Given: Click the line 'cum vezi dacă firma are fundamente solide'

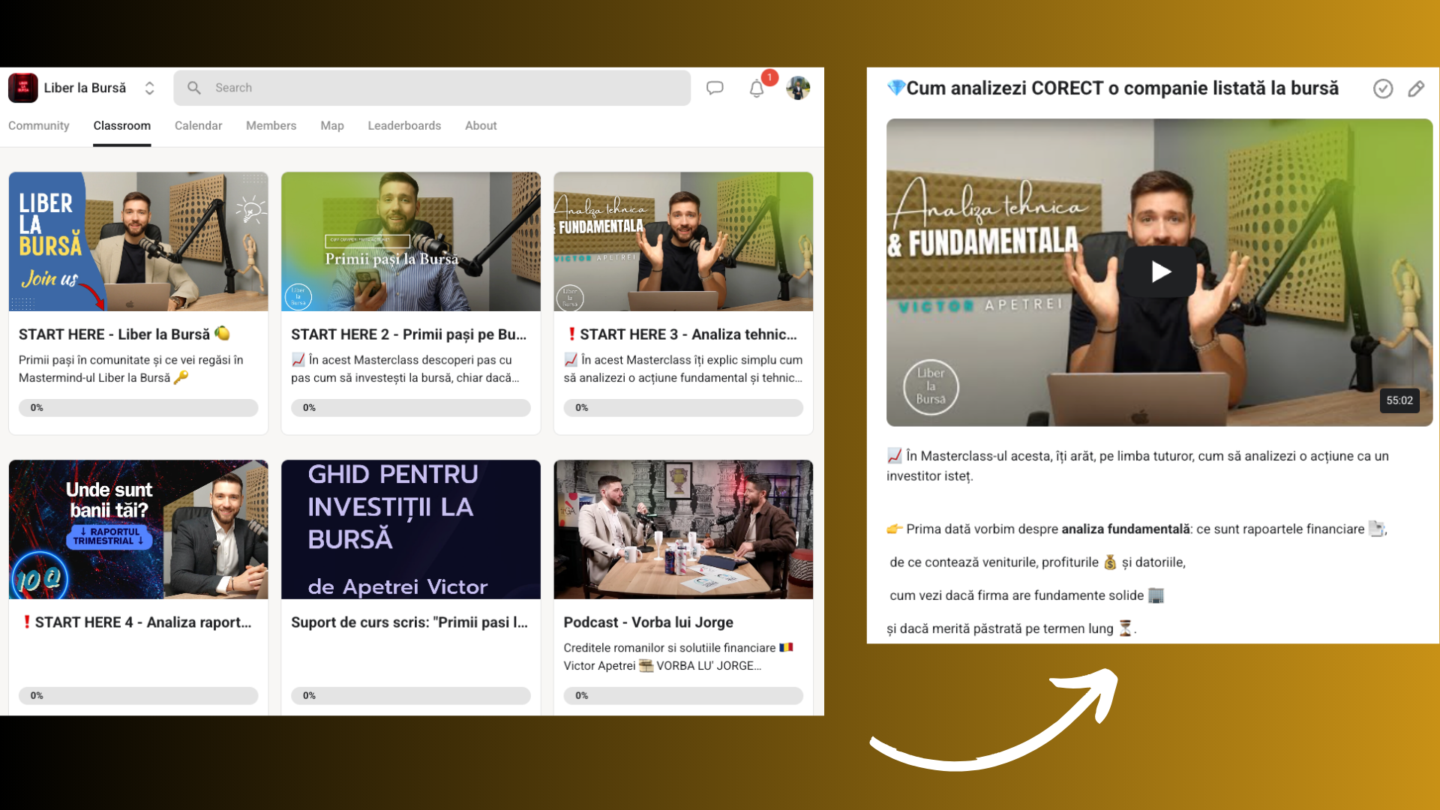Looking at the screenshot, I should (1027, 595).
